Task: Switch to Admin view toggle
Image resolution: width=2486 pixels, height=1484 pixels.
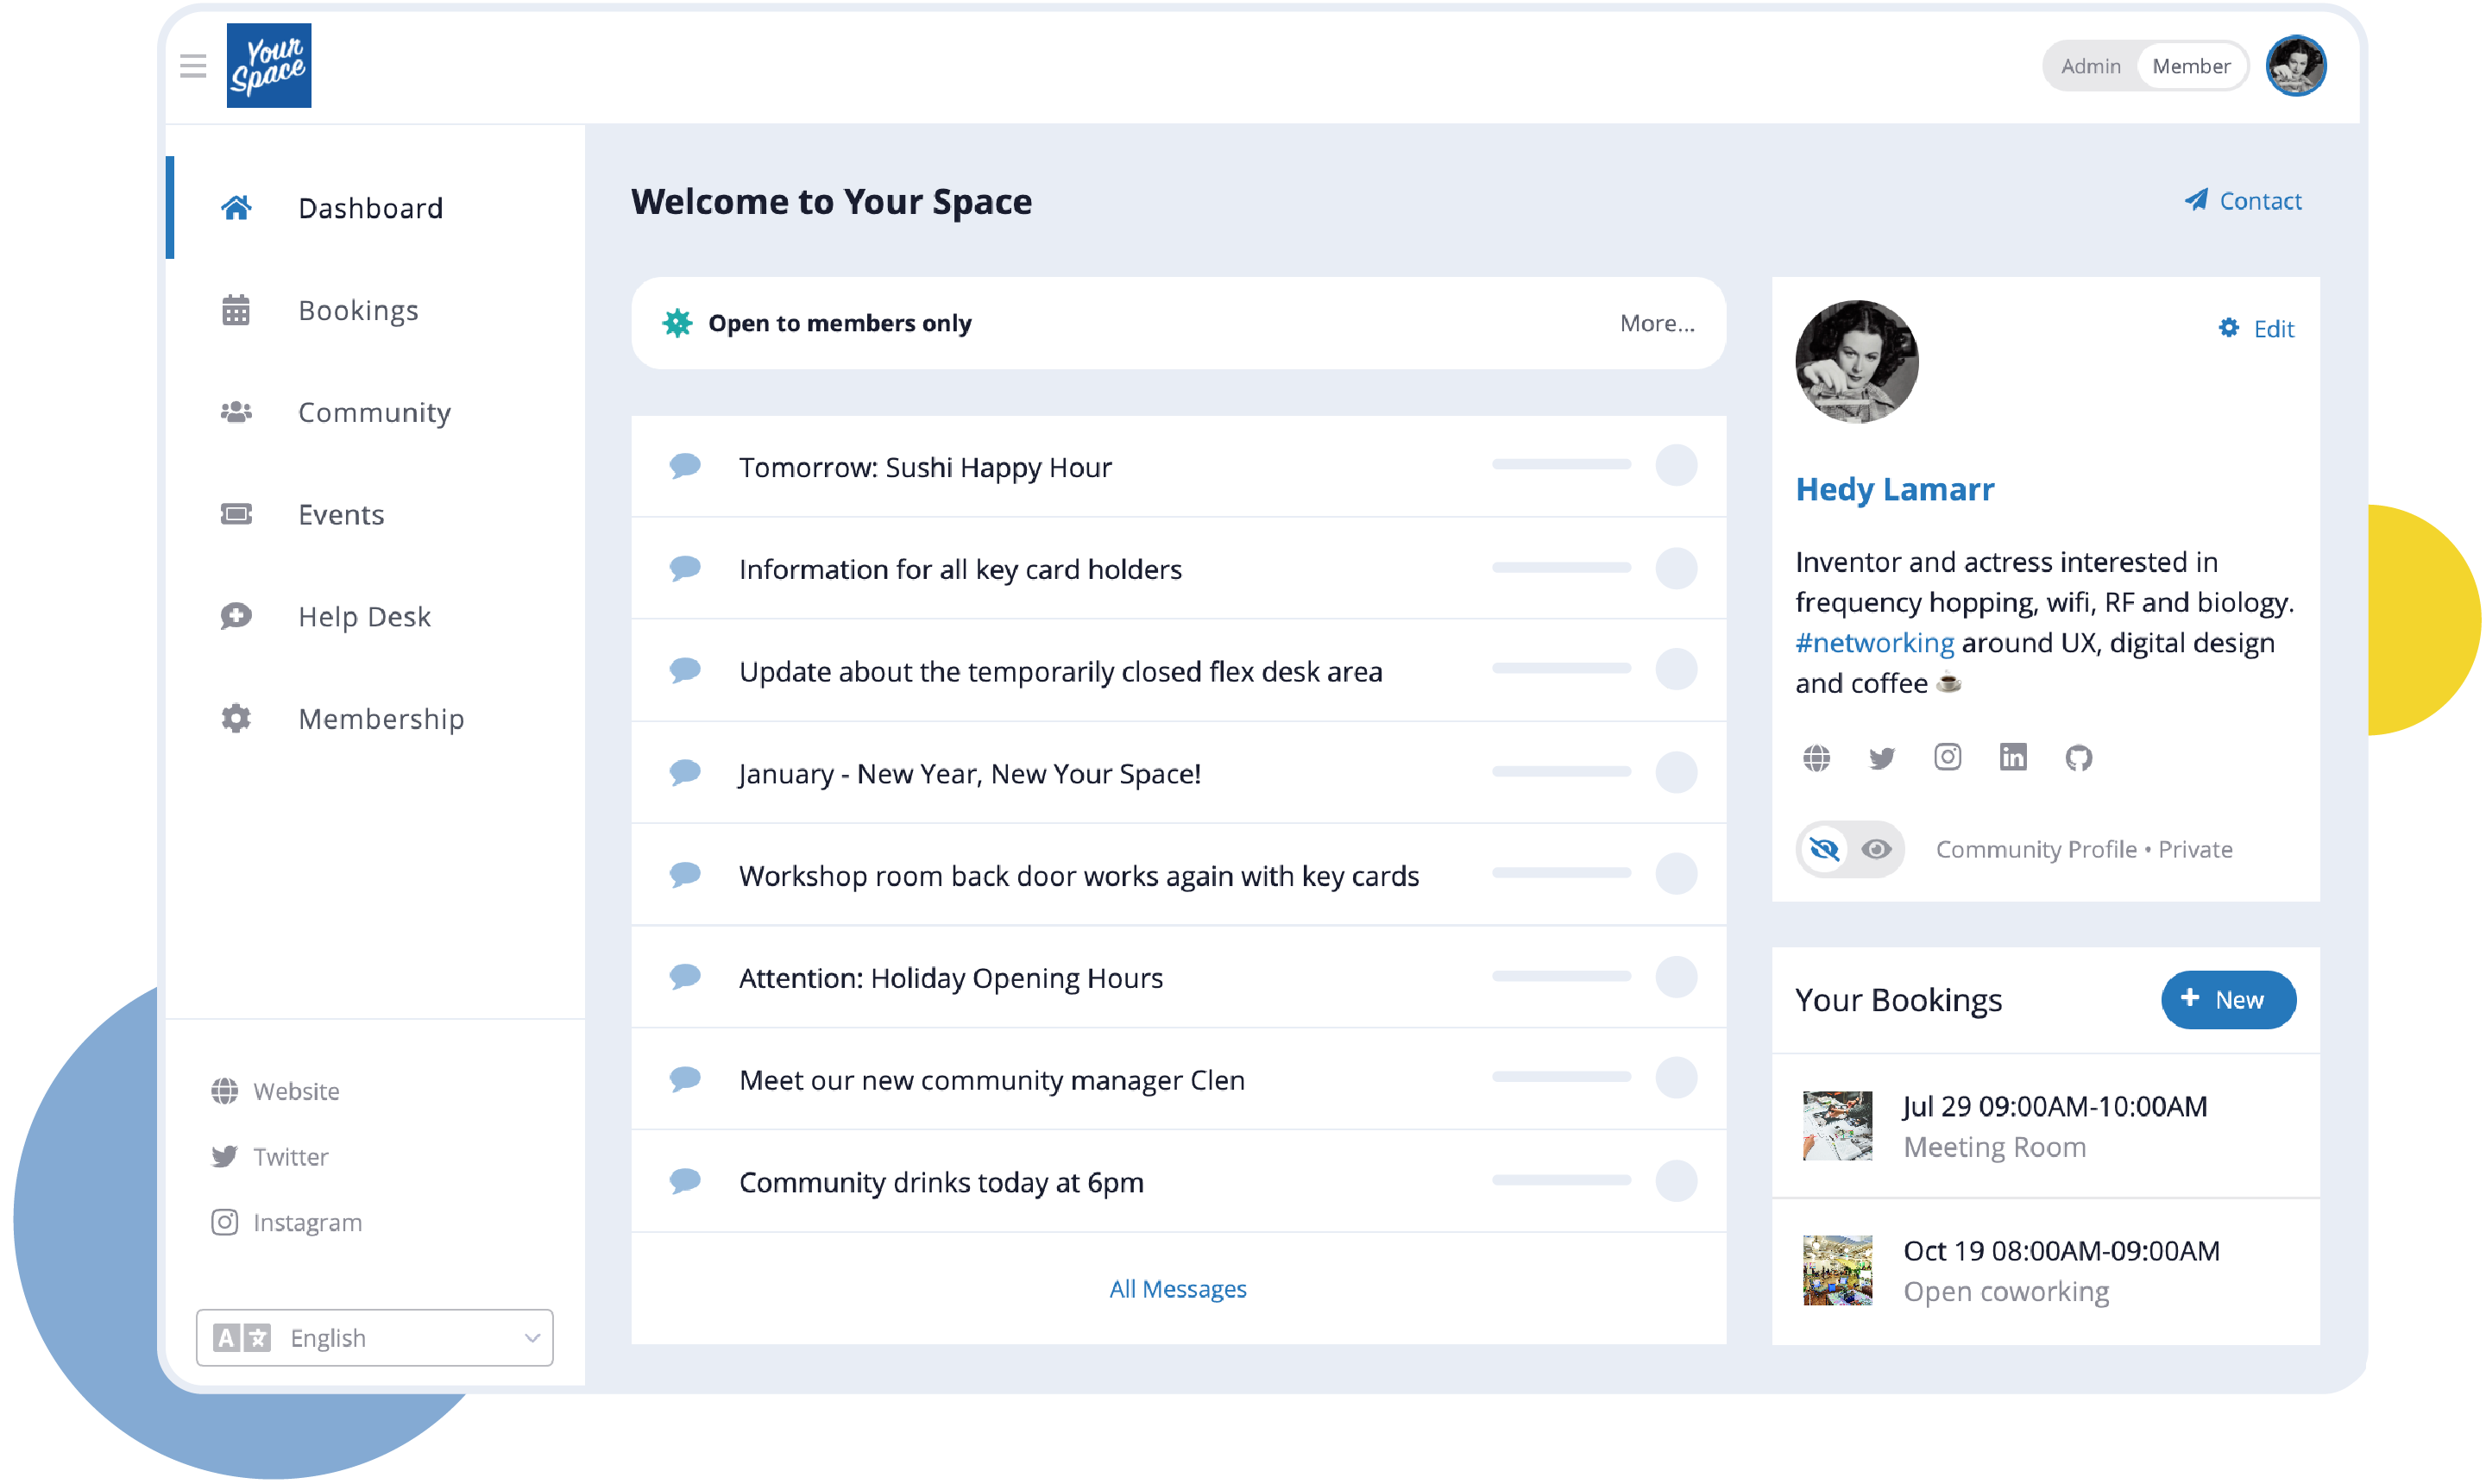Action: pyautogui.click(x=2090, y=66)
